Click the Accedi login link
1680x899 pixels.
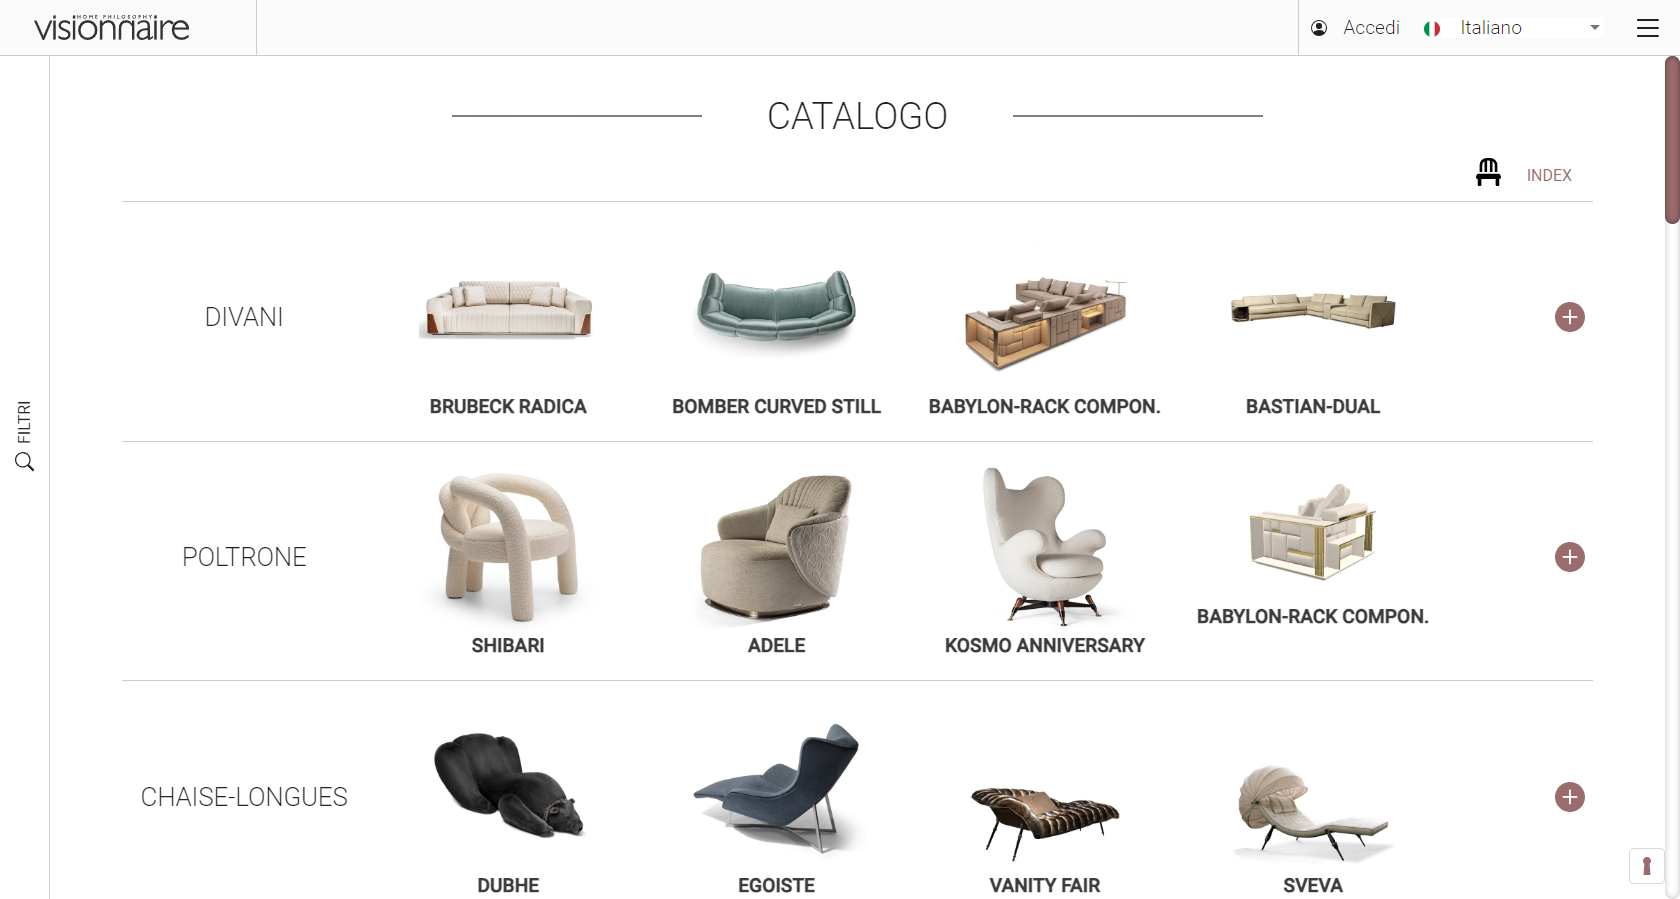pyautogui.click(x=1371, y=28)
